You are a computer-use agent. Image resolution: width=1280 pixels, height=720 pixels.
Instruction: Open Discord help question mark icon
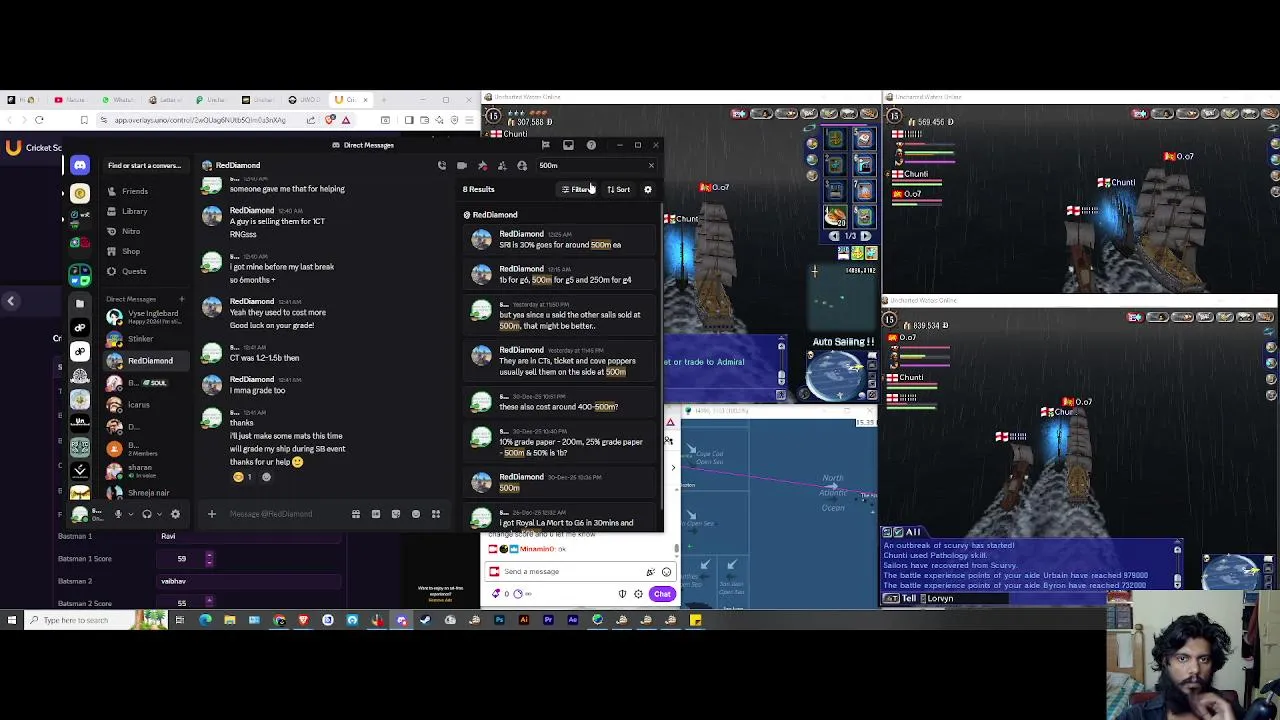(x=591, y=145)
